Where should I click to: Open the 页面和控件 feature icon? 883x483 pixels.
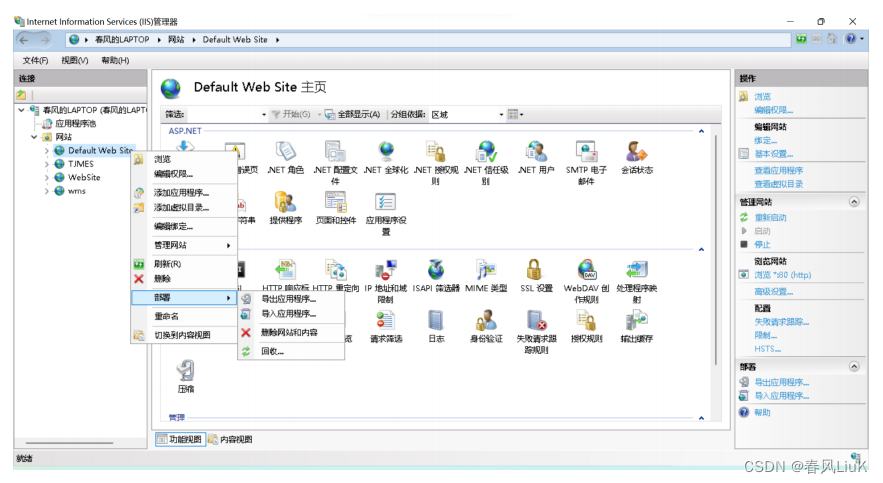point(336,208)
